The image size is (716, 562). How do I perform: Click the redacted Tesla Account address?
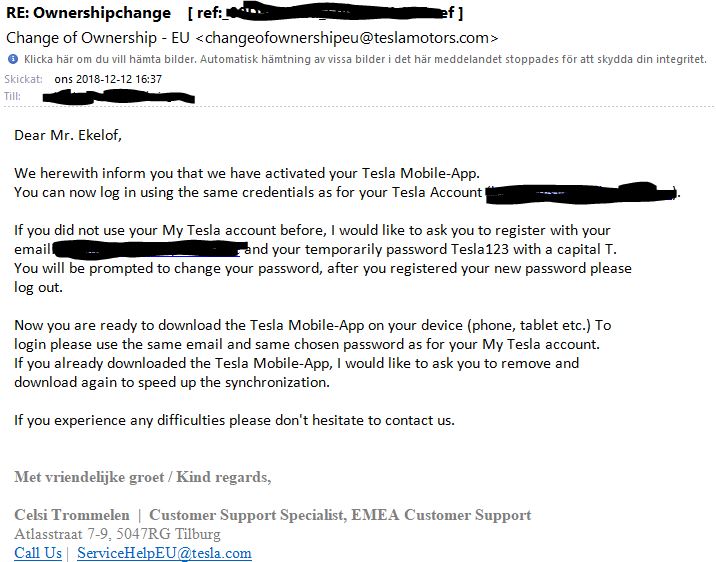pos(580,192)
